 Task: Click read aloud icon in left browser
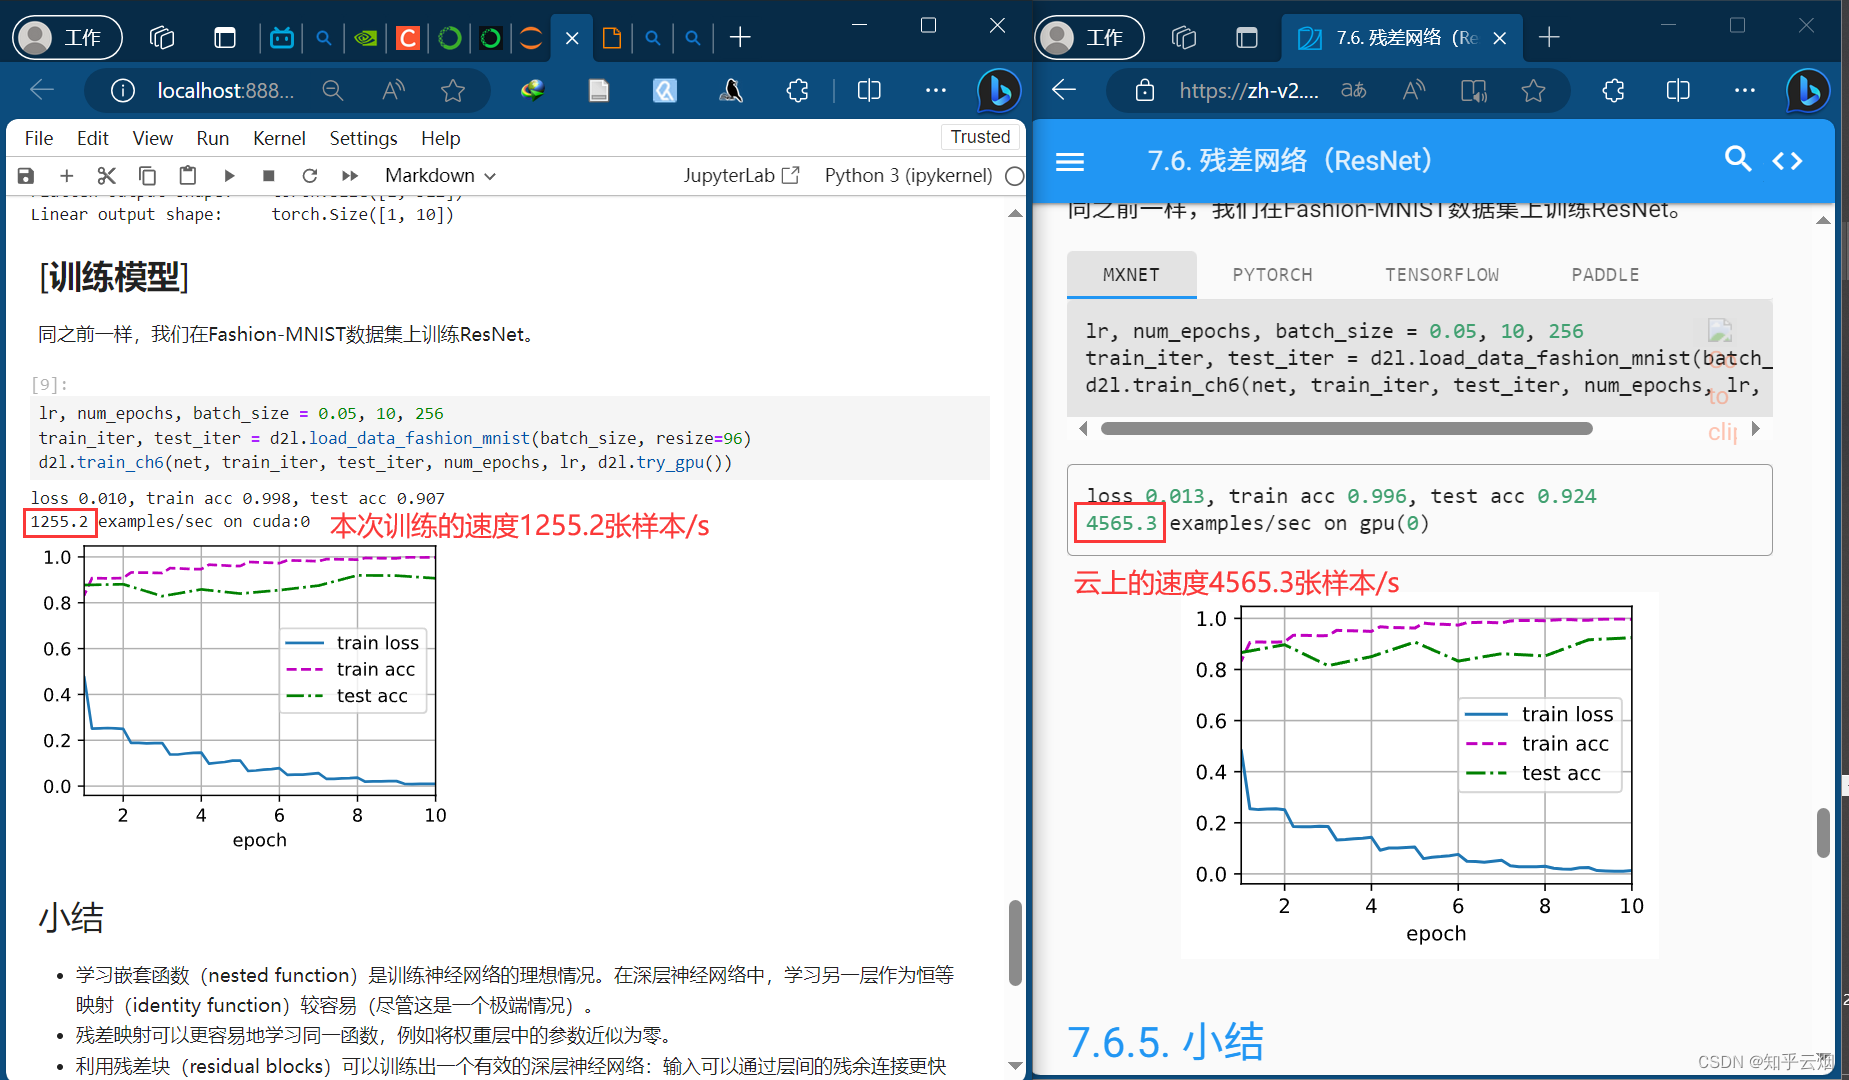pyautogui.click(x=393, y=91)
